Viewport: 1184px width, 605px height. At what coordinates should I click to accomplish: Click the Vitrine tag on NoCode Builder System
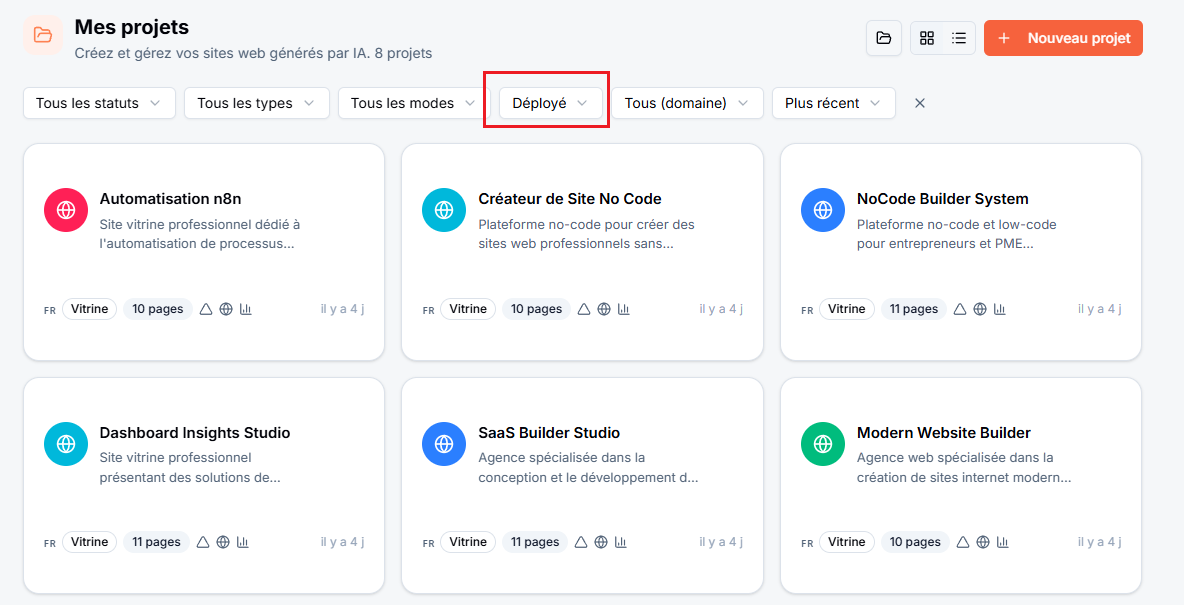pos(846,309)
